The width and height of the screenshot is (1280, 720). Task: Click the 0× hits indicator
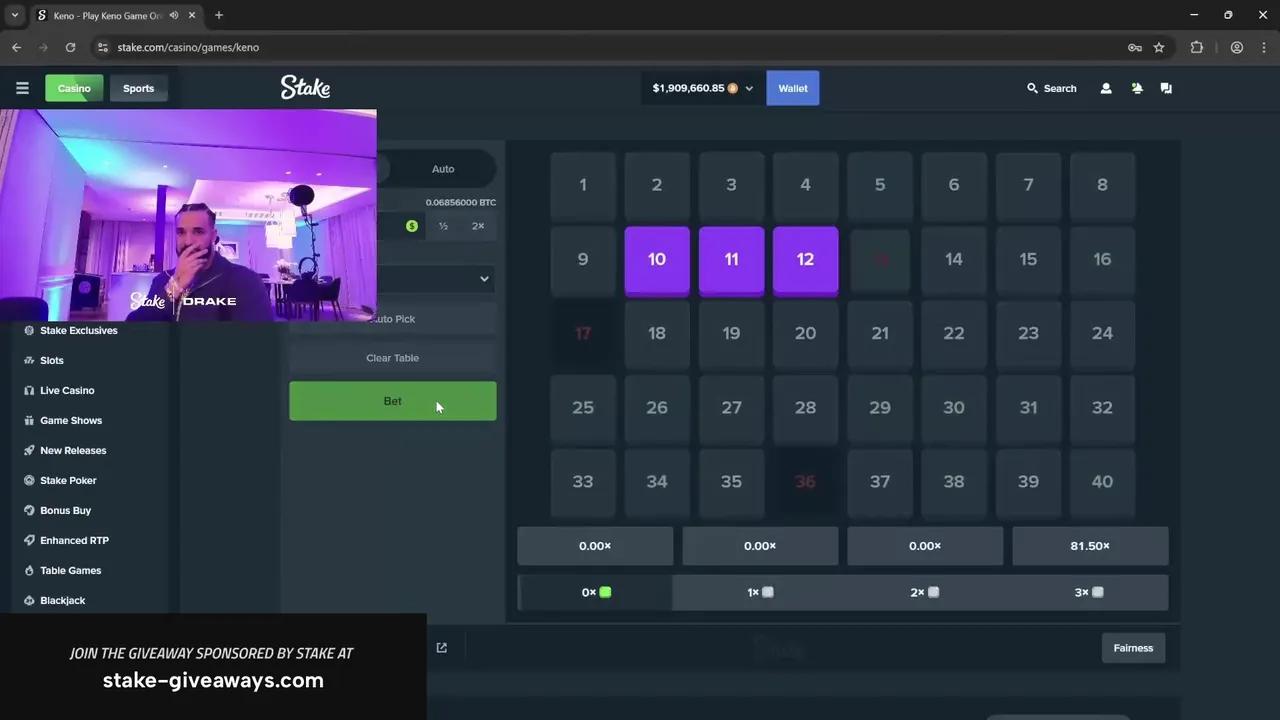point(596,592)
